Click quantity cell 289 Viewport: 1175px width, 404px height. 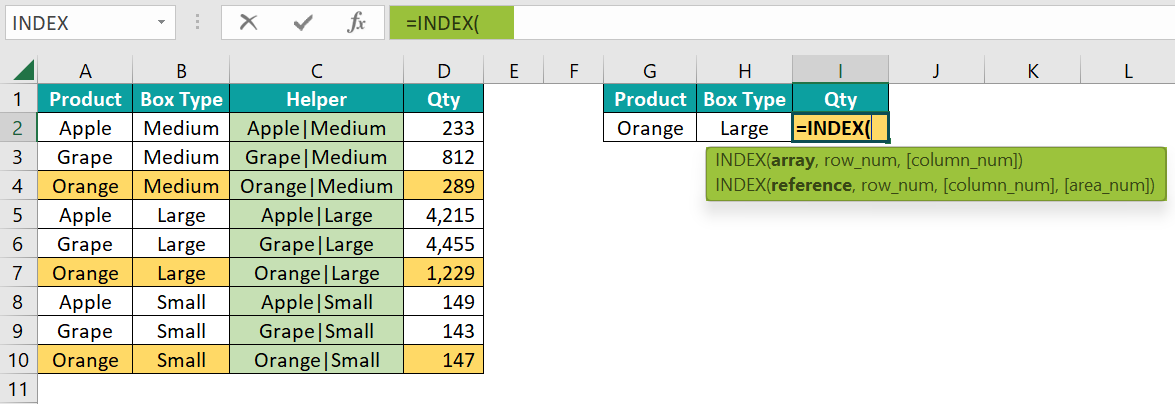(444, 186)
